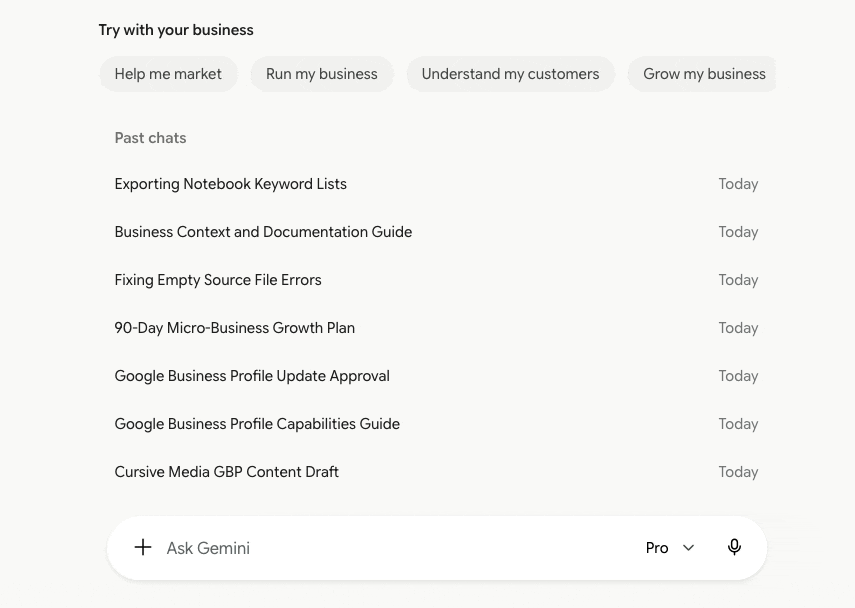Click Today next to Exporting Notebook Keyword Lists

(738, 184)
